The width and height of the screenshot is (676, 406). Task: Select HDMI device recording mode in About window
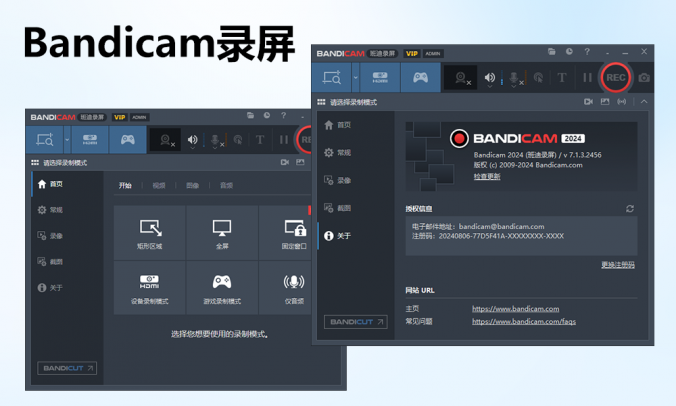coord(380,78)
